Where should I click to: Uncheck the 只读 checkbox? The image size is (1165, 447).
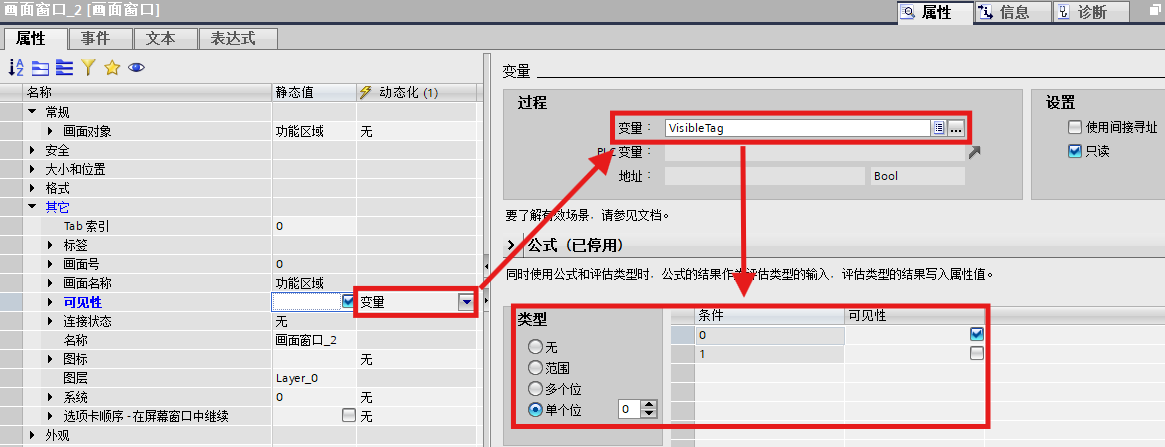[1075, 151]
